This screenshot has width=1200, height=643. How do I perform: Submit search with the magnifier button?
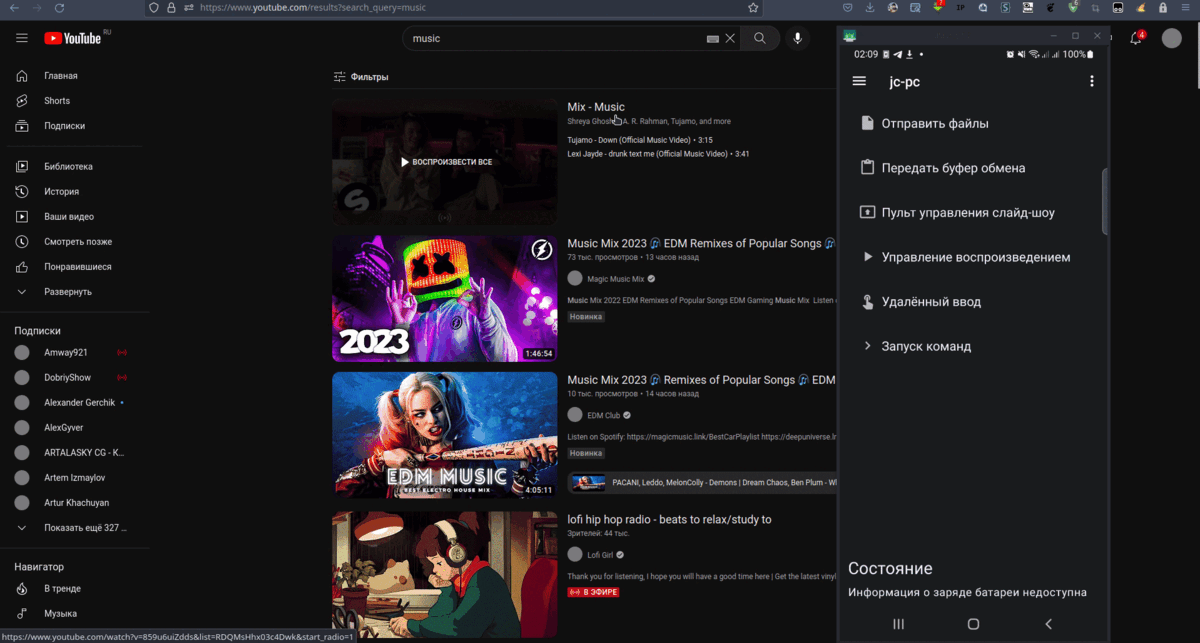pos(760,38)
